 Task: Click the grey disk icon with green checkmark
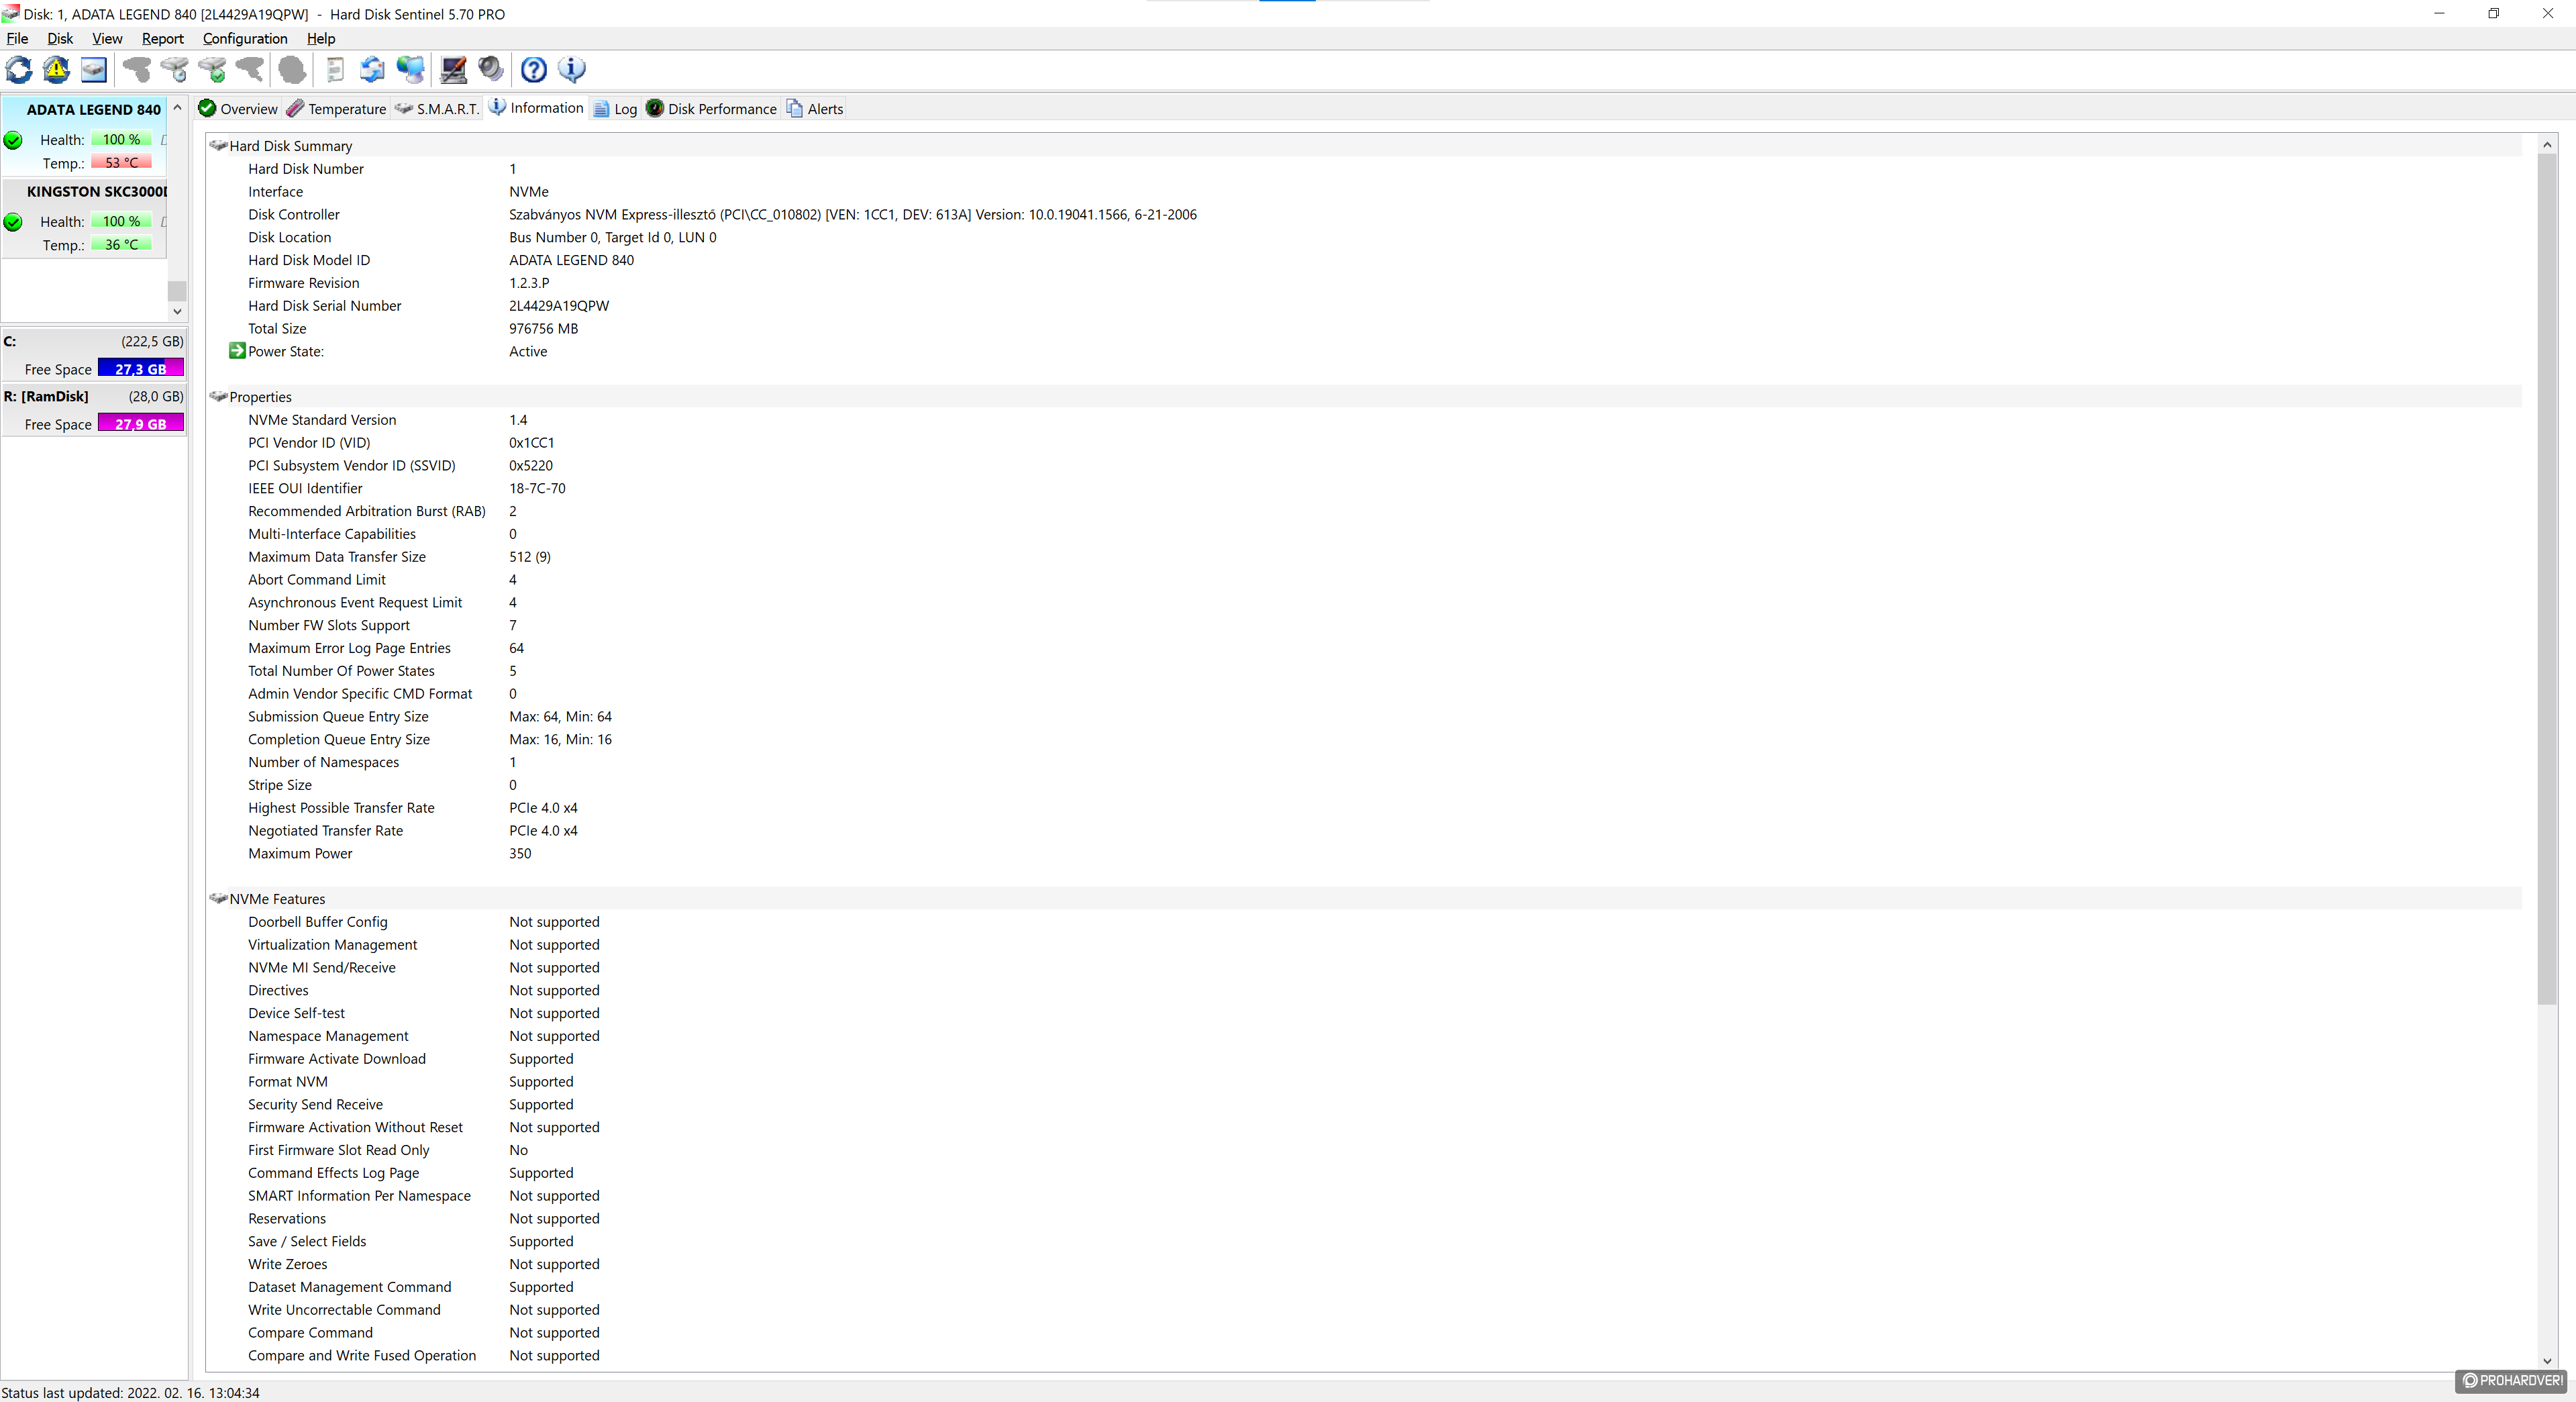212,69
